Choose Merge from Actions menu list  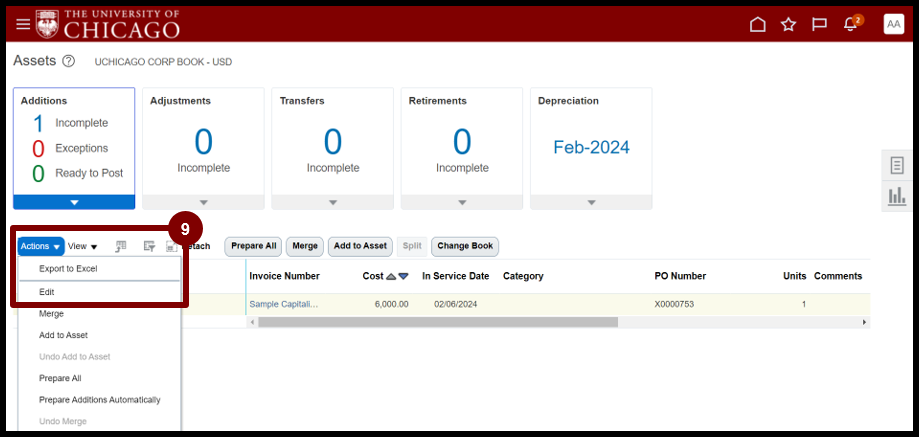pos(52,314)
